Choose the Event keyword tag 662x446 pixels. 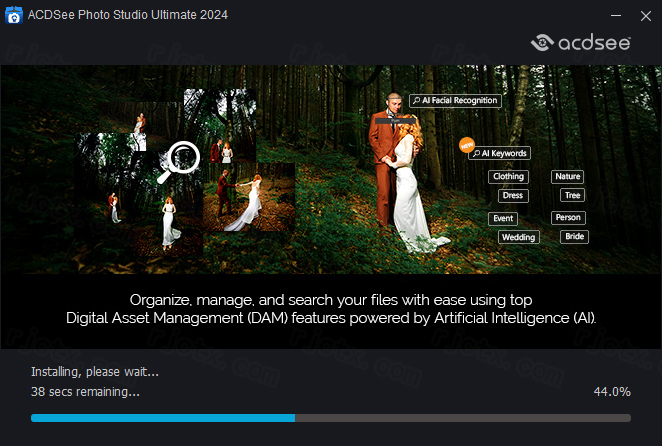tap(502, 218)
